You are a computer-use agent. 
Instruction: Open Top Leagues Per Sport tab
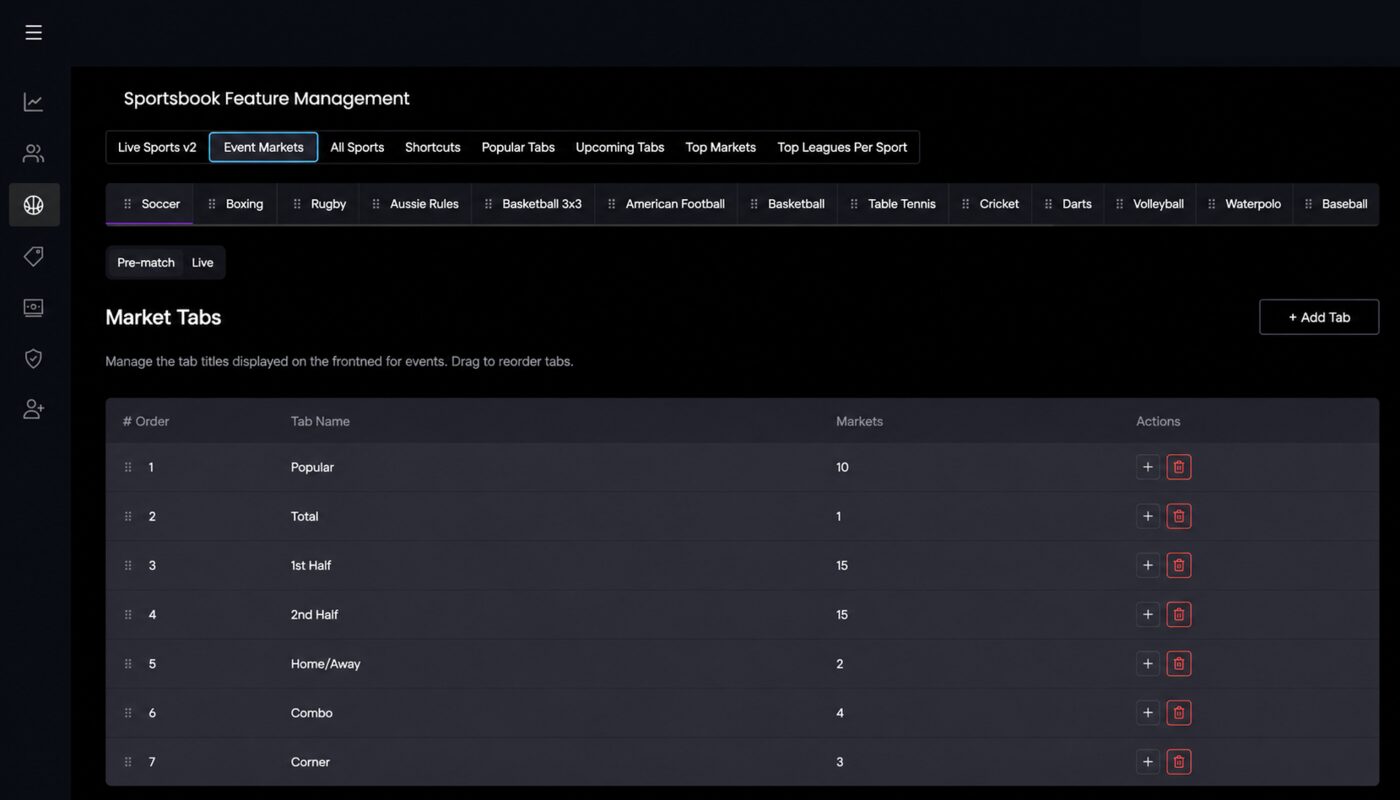(842, 147)
